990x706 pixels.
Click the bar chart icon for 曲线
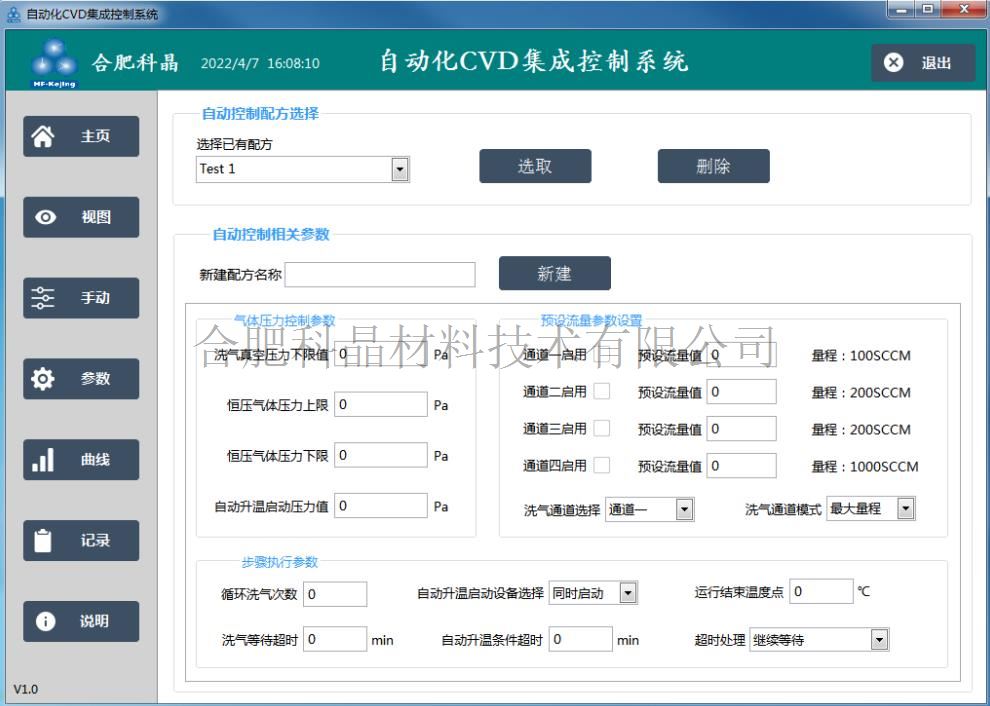[45, 460]
